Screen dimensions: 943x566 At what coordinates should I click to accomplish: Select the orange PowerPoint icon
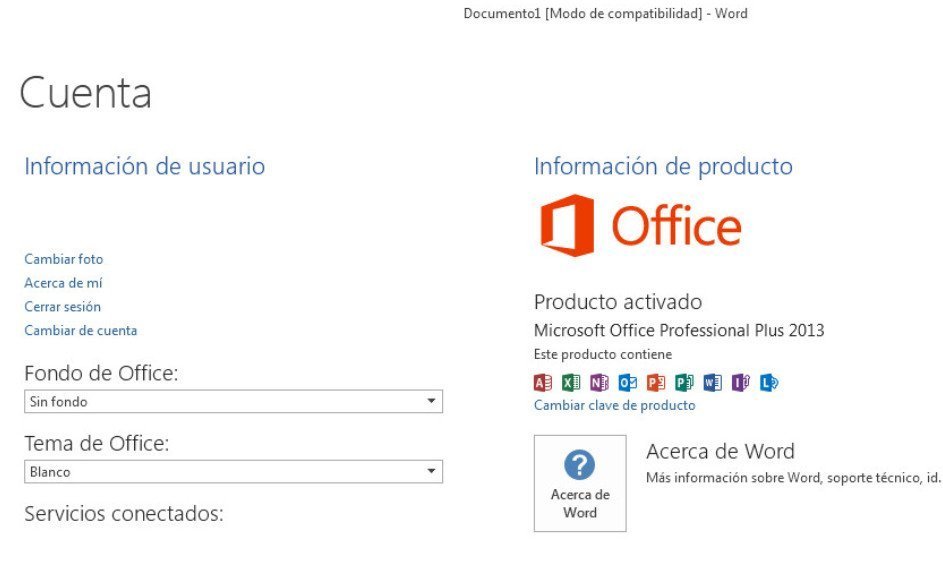[x=656, y=383]
